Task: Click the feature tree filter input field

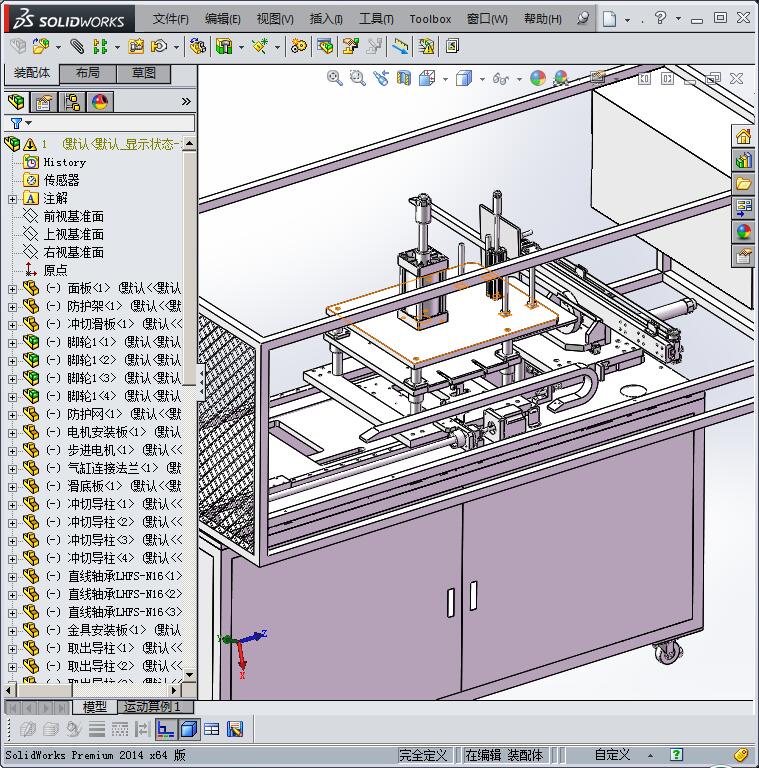Action: click(x=100, y=122)
